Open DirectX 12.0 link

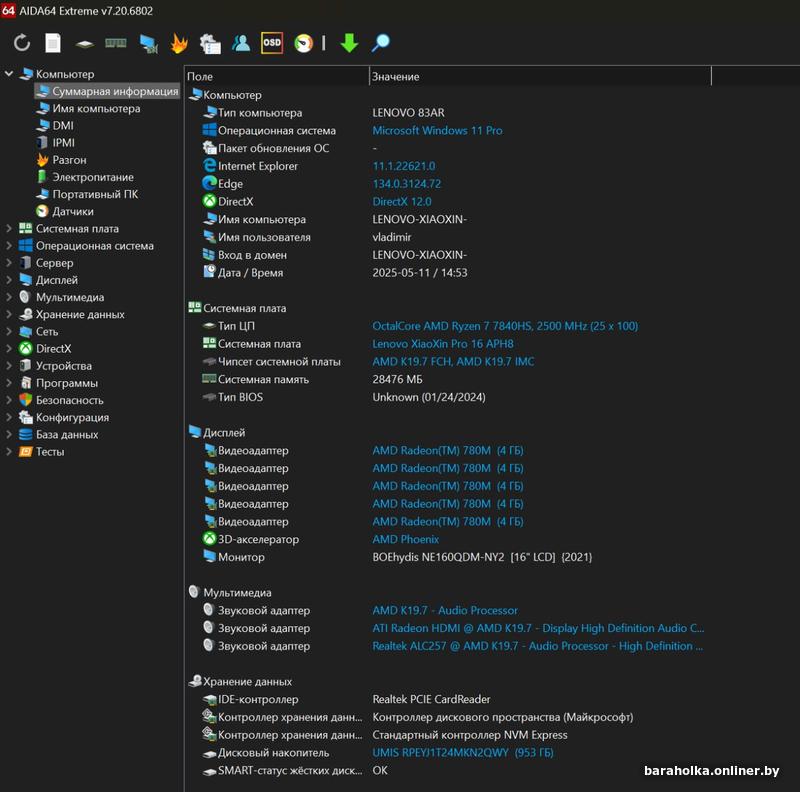tap(402, 202)
